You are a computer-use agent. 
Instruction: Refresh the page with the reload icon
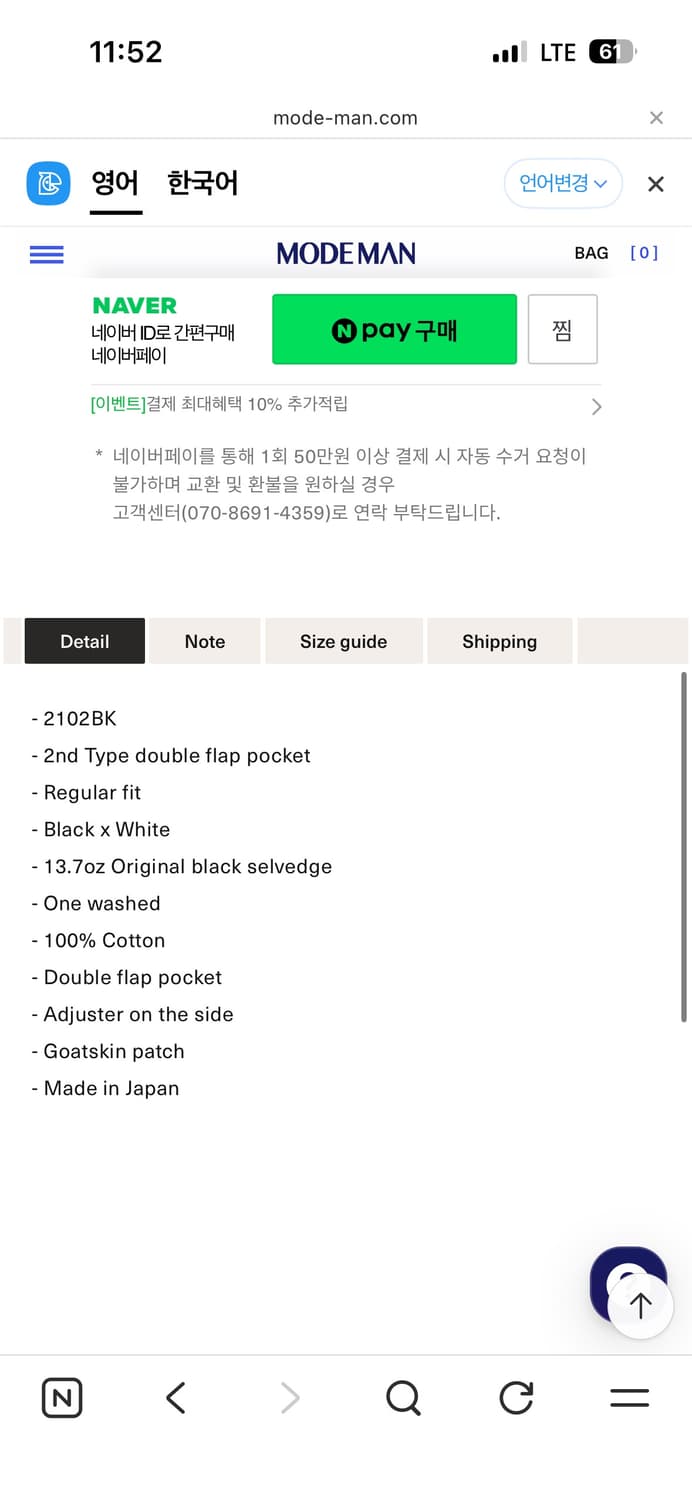tap(515, 1398)
